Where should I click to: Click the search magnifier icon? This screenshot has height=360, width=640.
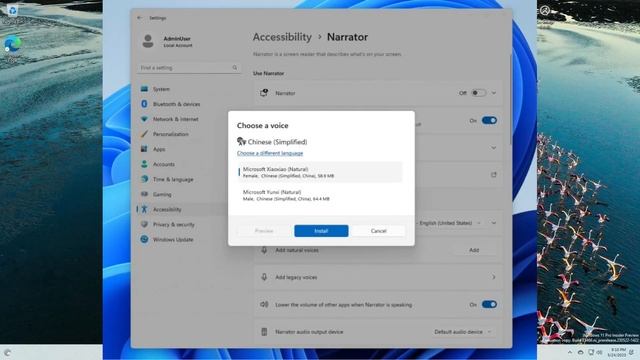235,68
